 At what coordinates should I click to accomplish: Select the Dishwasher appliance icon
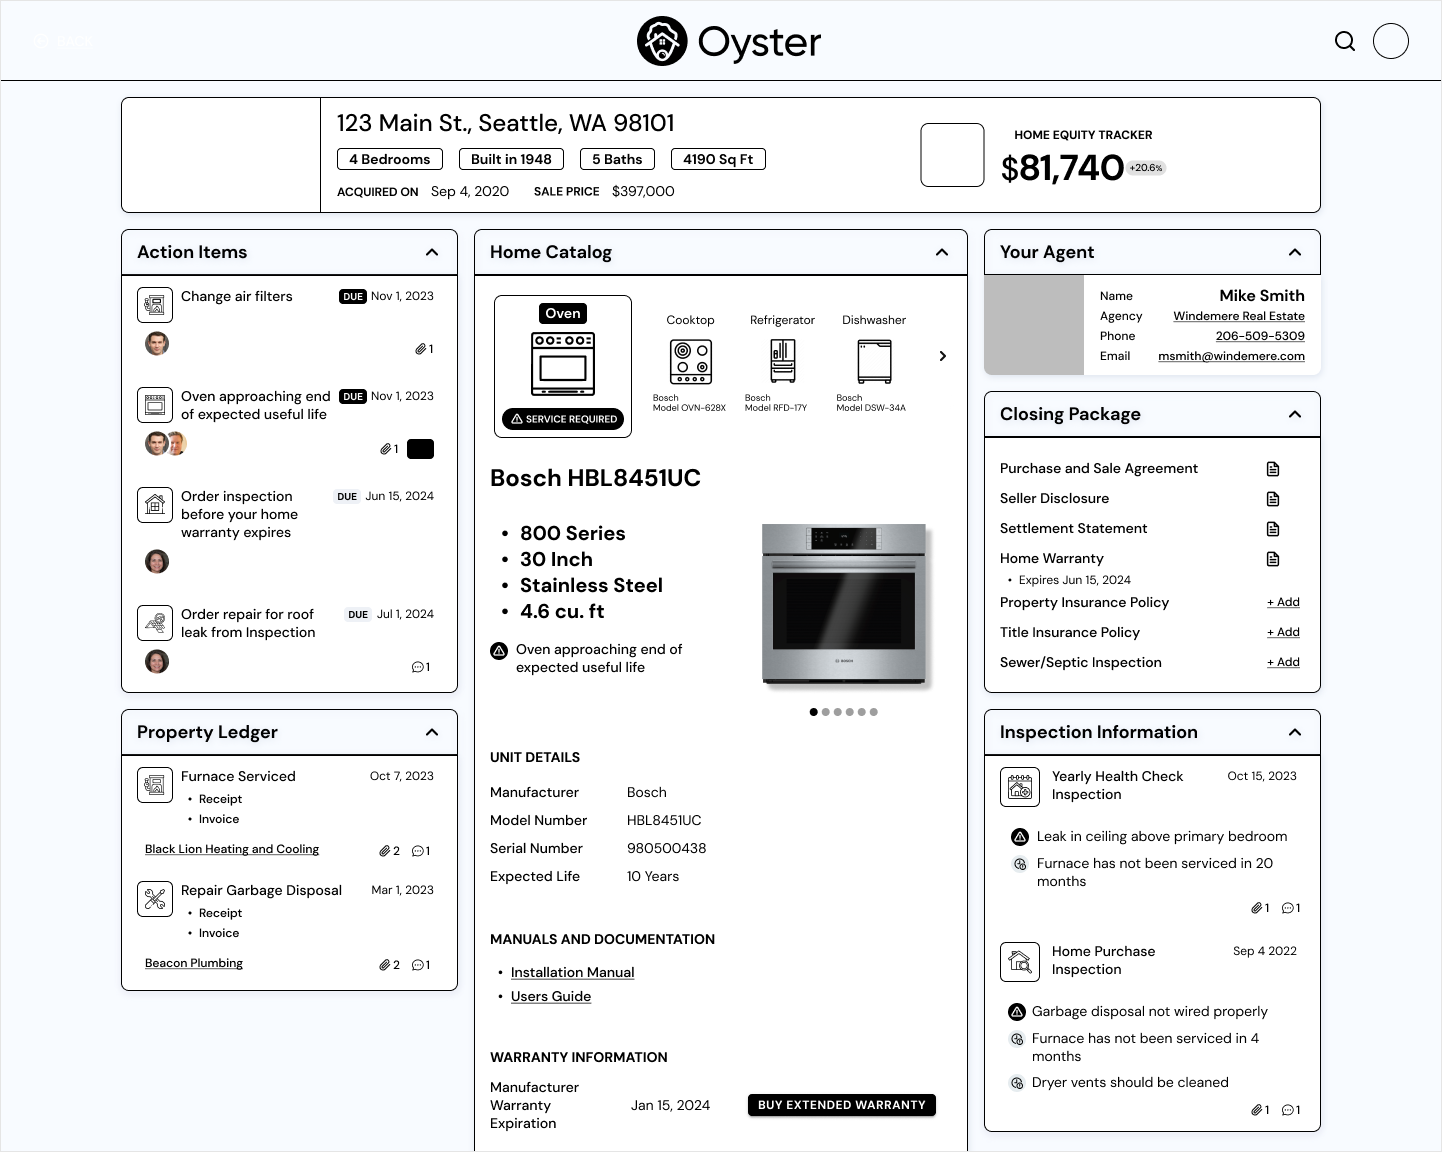coord(874,361)
